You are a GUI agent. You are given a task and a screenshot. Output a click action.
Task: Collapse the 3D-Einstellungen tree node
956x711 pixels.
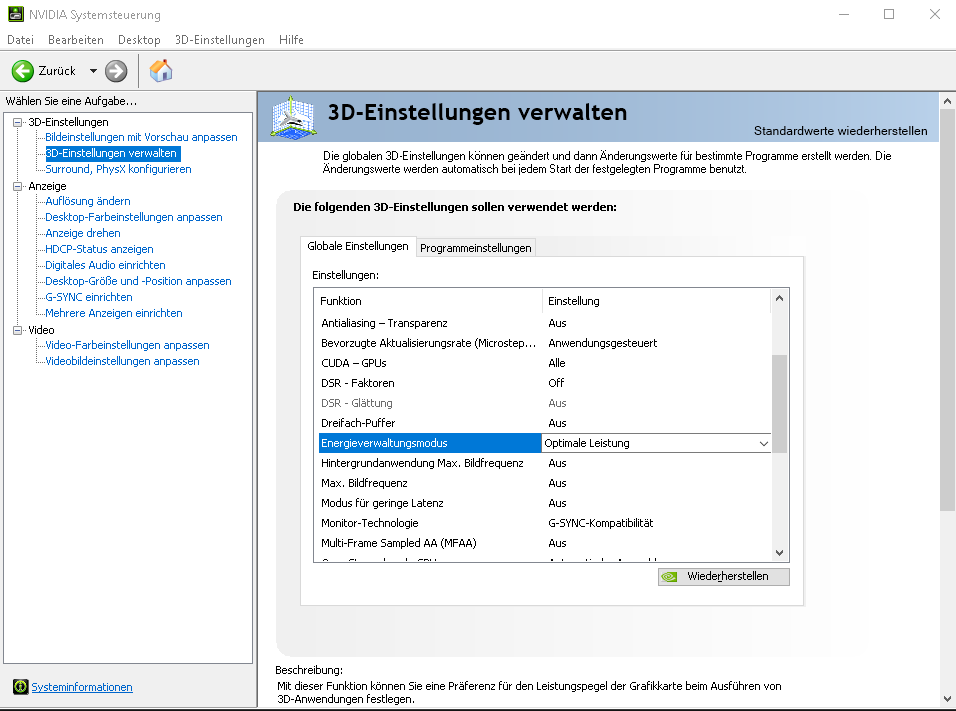[x=18, y=123]
